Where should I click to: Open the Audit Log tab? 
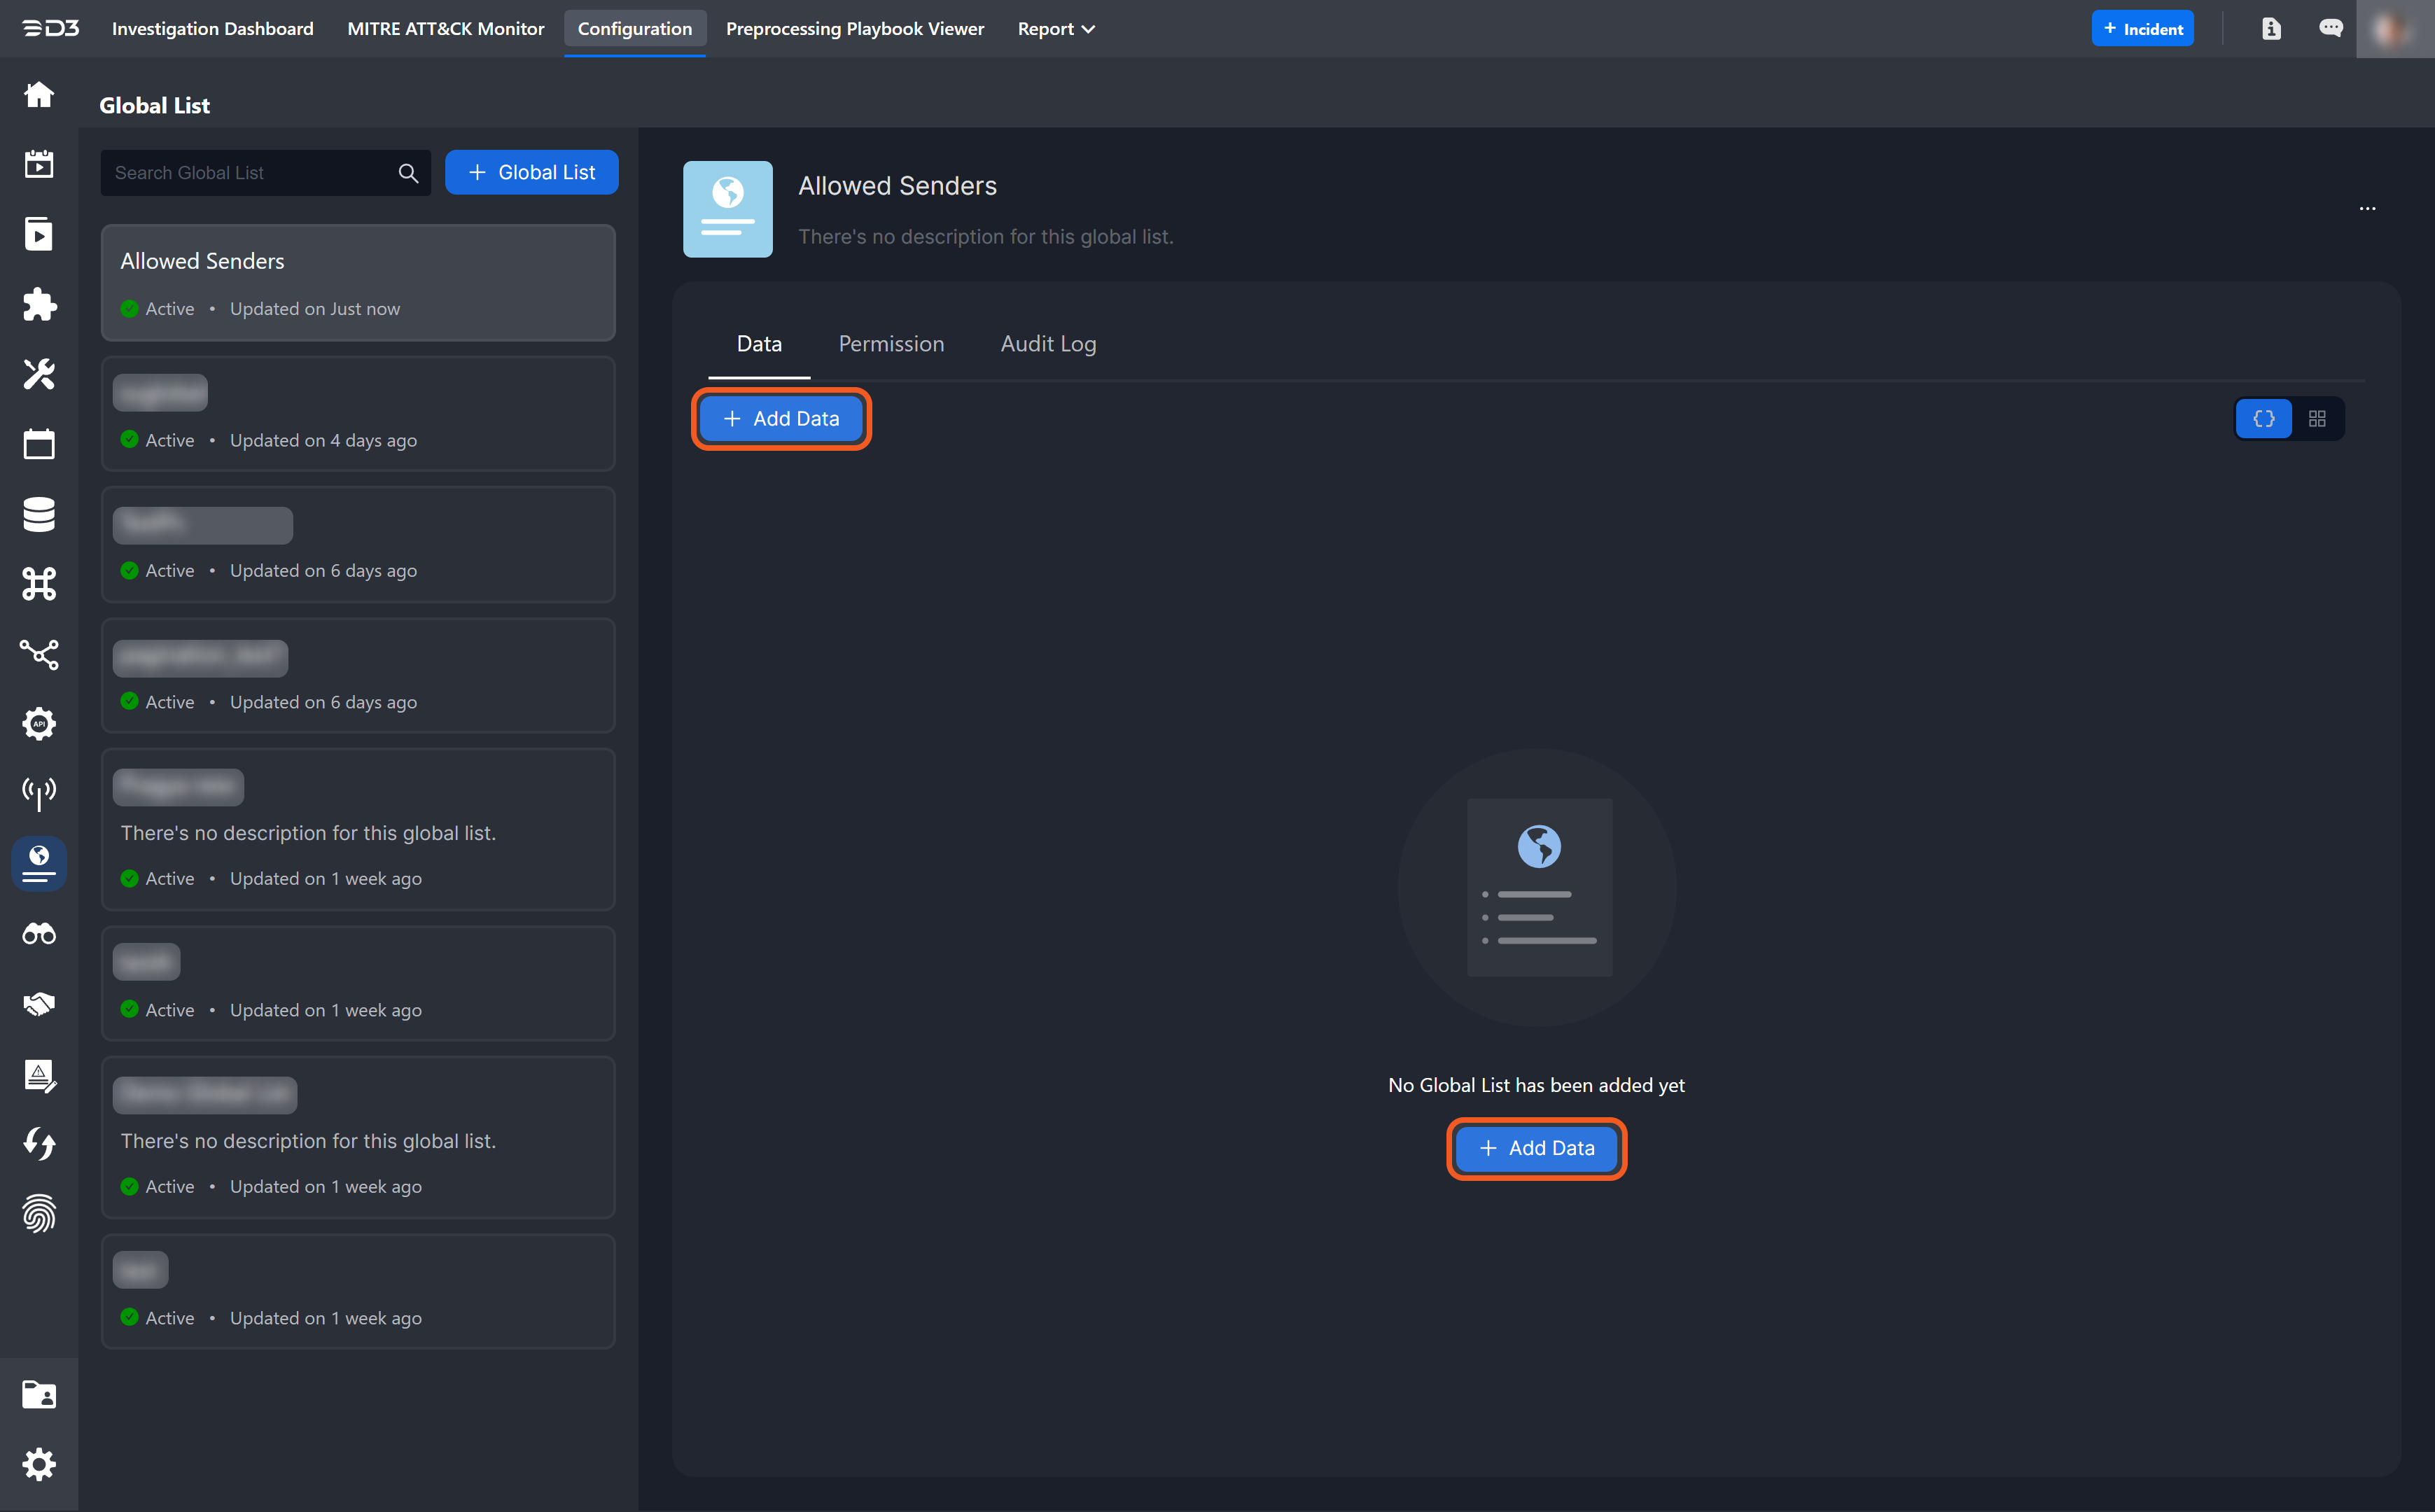pos(1048,344)
